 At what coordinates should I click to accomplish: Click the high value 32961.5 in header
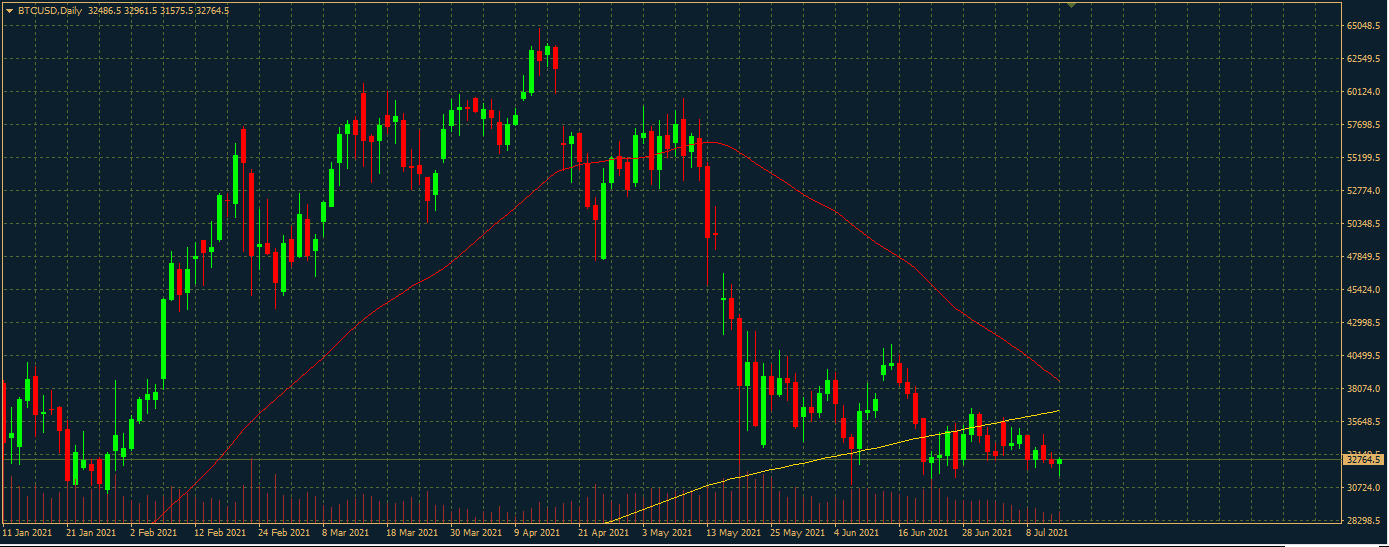click(x=142, y=10)
